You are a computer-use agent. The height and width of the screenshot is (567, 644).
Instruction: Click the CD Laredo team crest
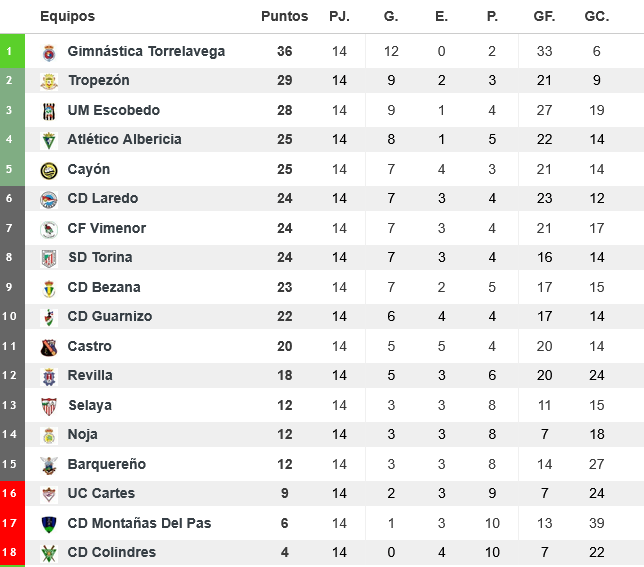point(48,199)
